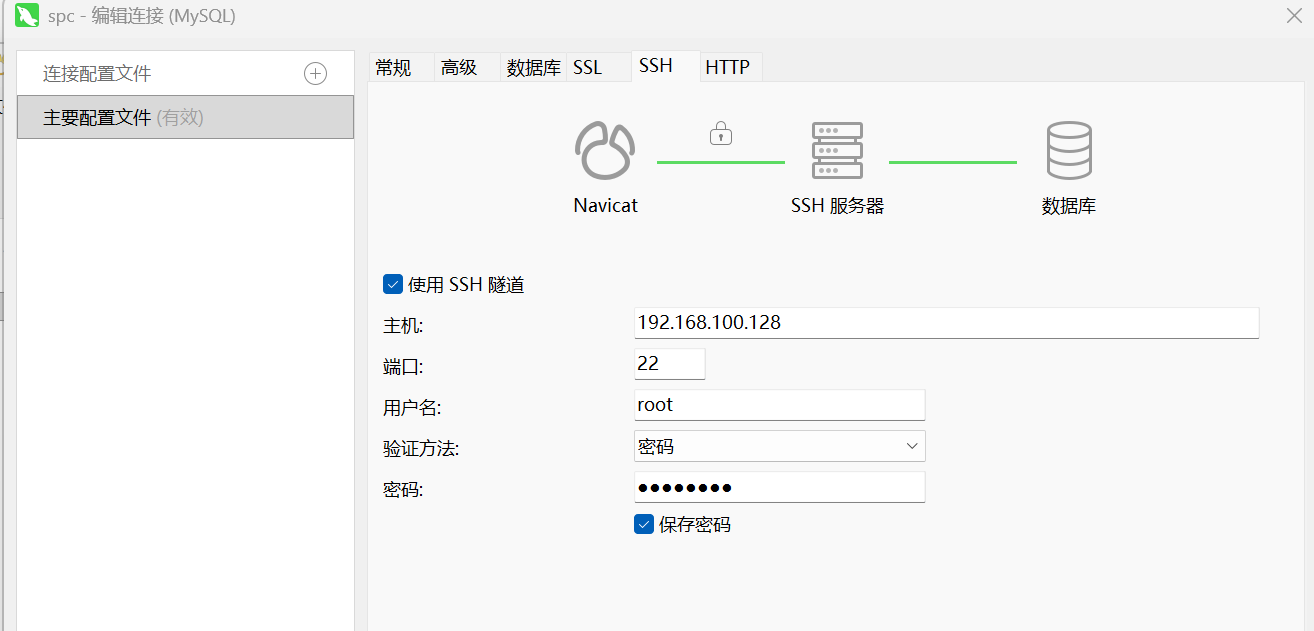
Task: Select 主要配置文件 profile in the list
Action: tap(185, 118)
